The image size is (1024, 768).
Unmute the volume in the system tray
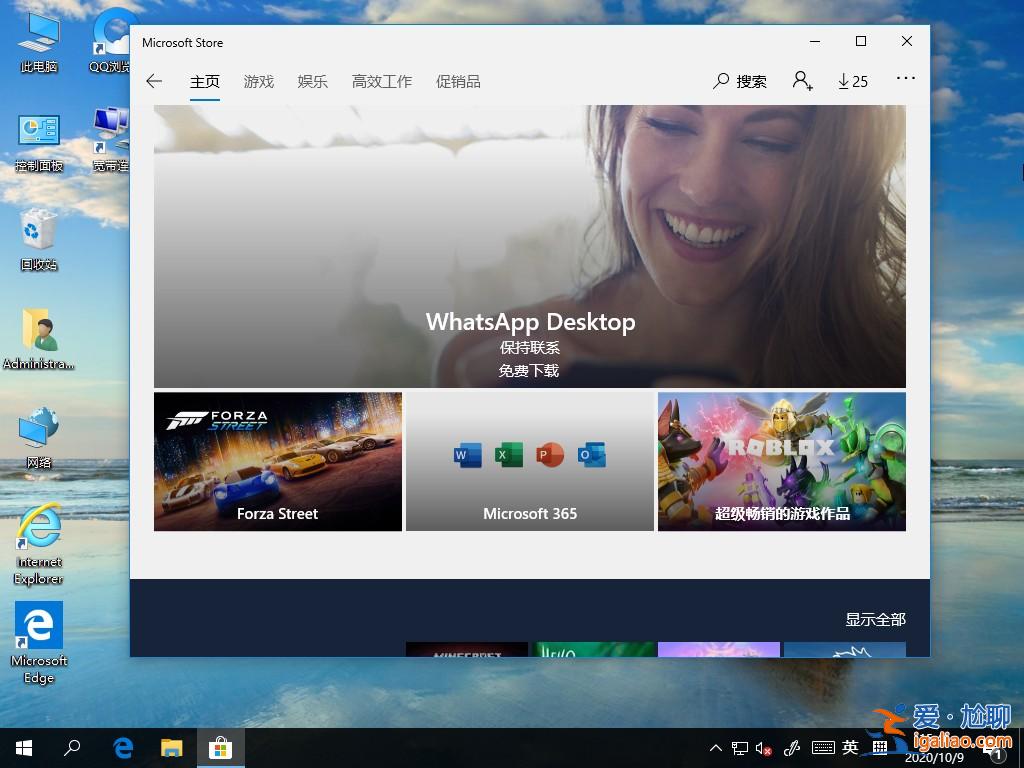pos(763,747)
